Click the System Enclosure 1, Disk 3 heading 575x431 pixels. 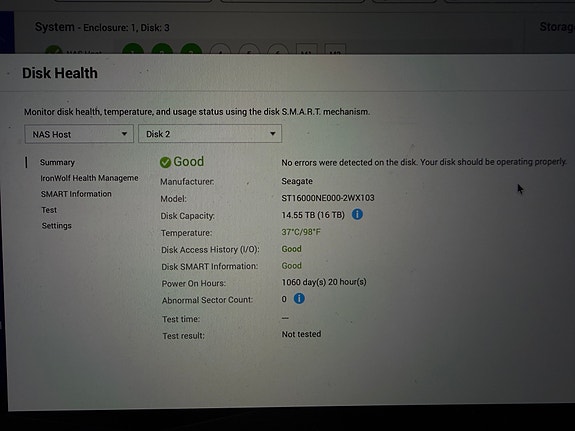[x=102, y=28]
